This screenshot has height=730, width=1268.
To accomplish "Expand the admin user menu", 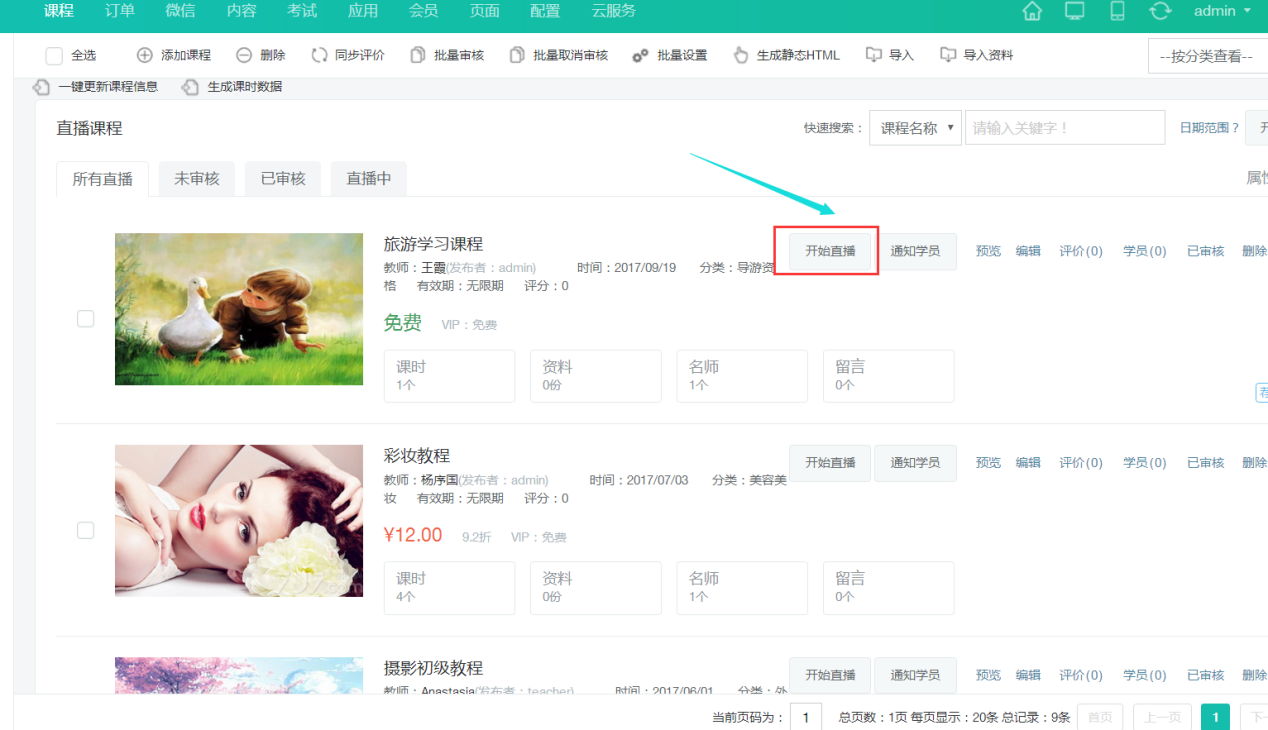I will pyautogui.click(x=1222, y=11).
